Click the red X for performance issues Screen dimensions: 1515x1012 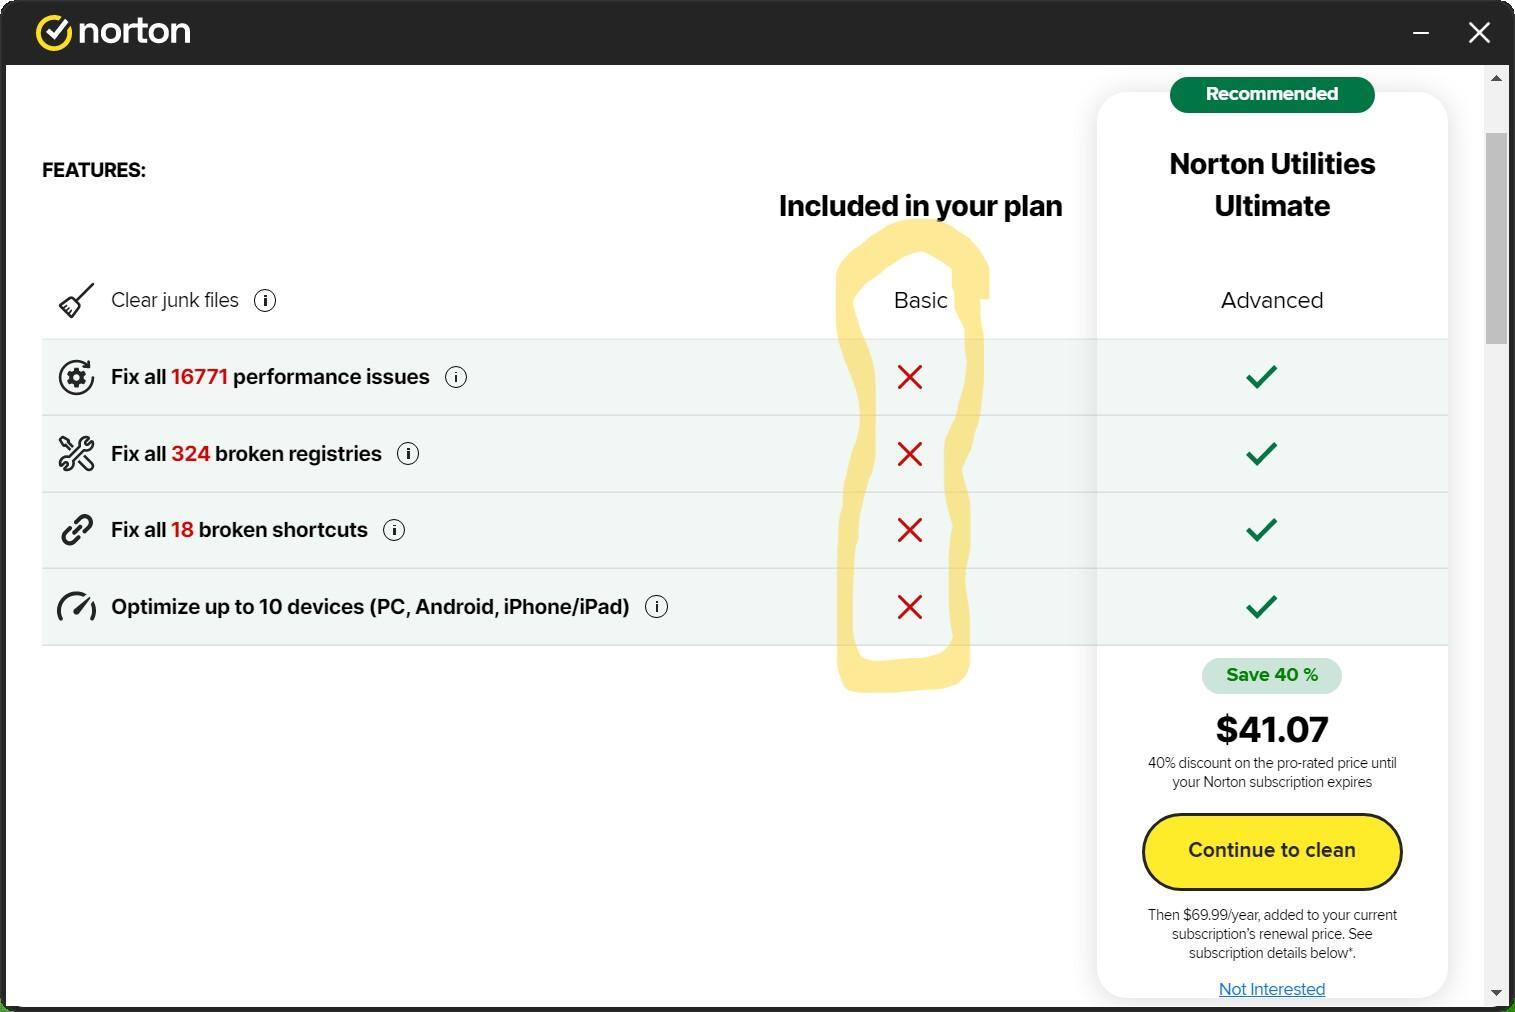coord(909,377)
